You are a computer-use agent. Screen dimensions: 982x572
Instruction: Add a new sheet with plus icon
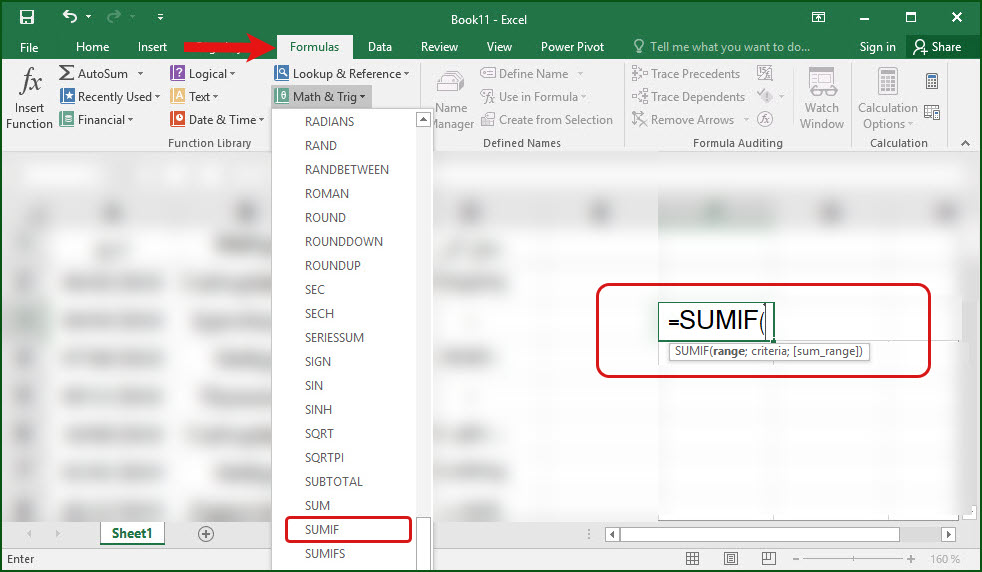coord(205,534)
